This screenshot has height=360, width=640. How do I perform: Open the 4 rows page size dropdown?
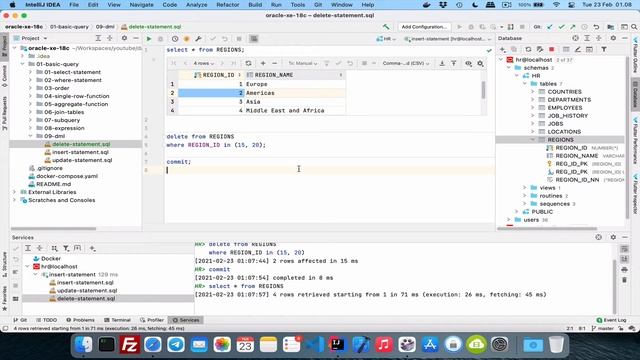pos(204,63)
